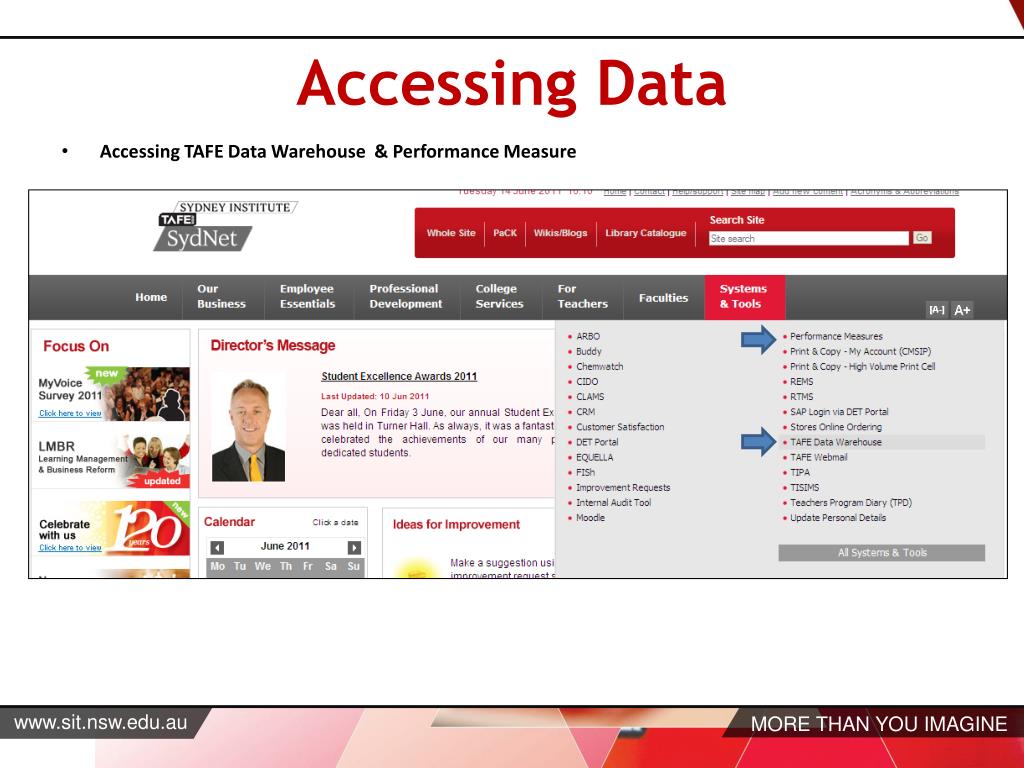
Task: Open Print & Copy - My Account (CMSIP)
Action: point(860,351)
